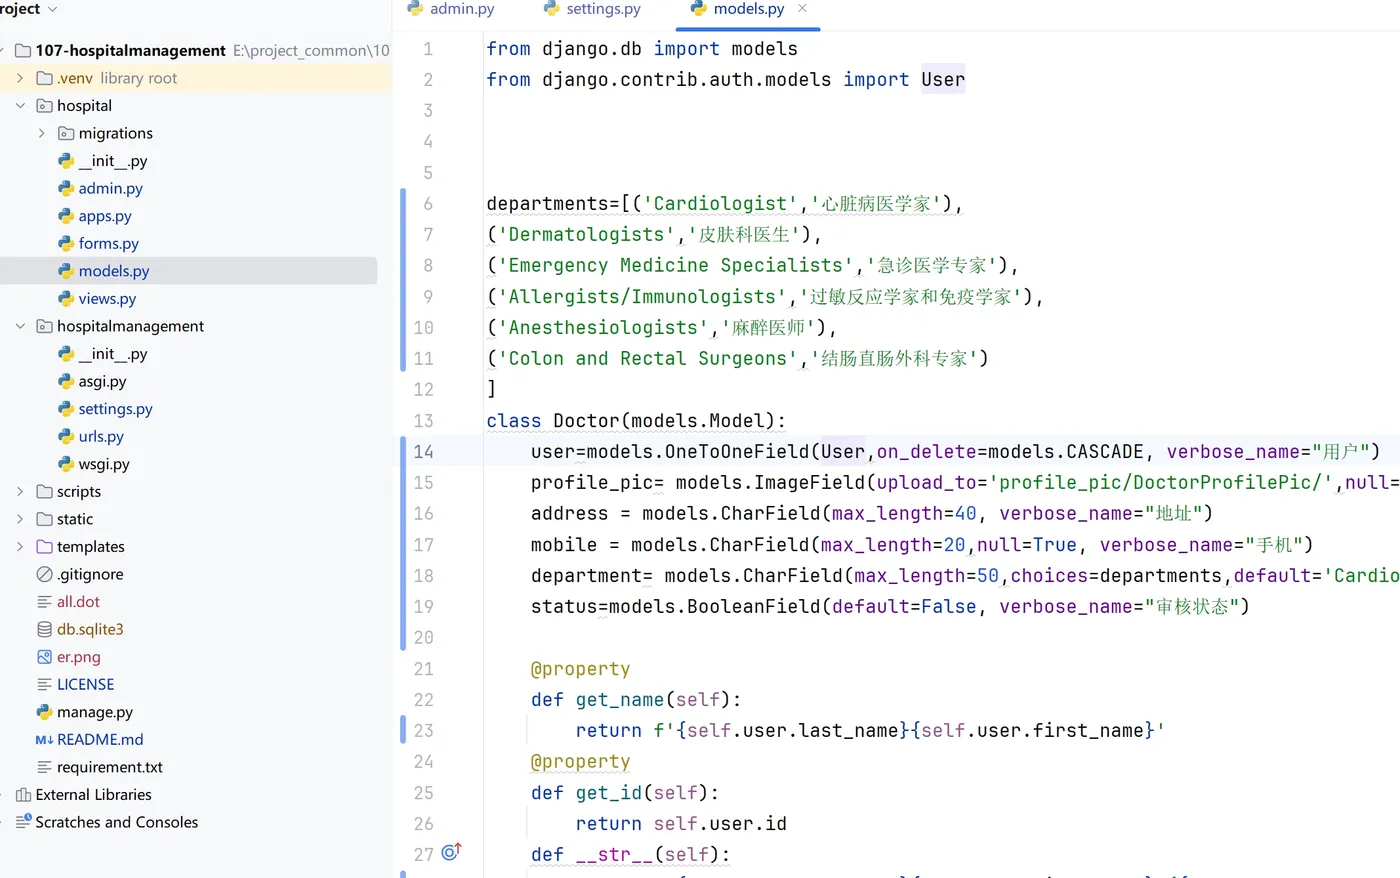Viewport: 1400px width, 878px height.
Task: Click the override gutter icon on line 27
Action: [x=451, y=852]
